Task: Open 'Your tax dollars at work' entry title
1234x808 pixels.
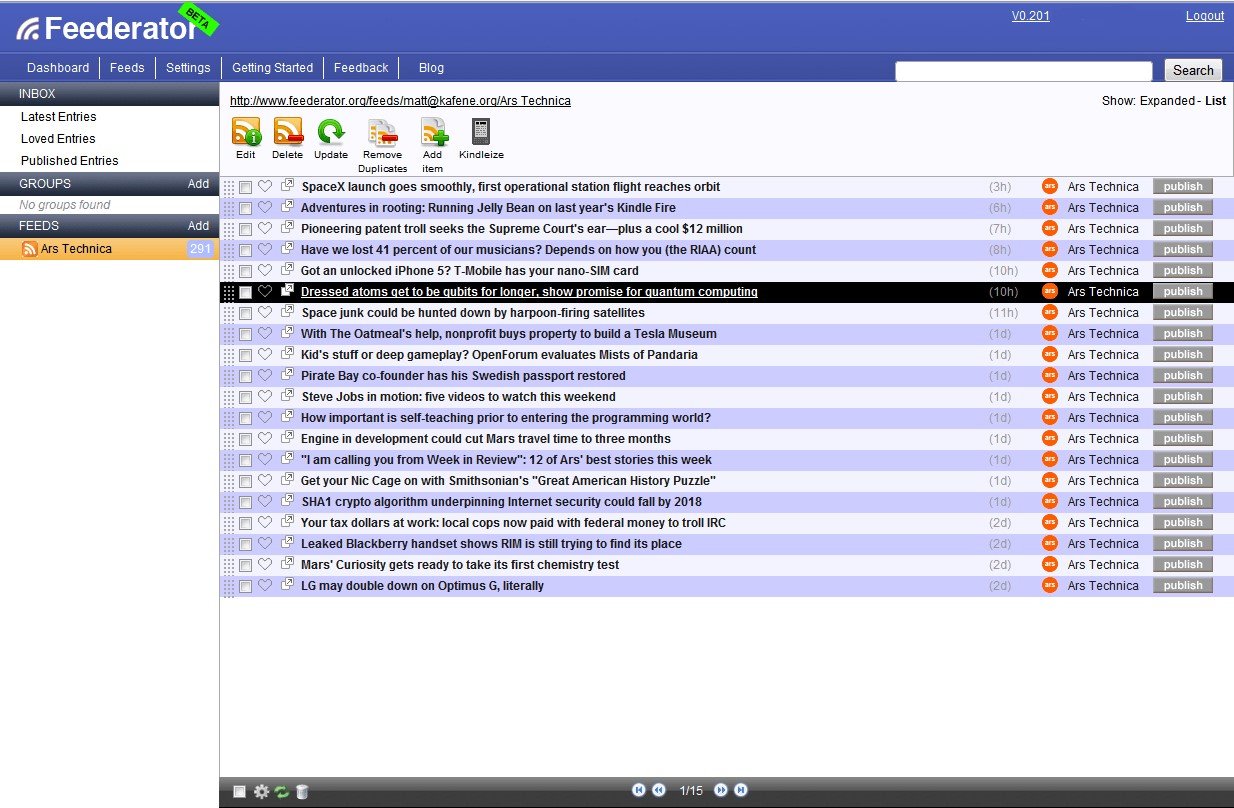Action: pos(513,523)
